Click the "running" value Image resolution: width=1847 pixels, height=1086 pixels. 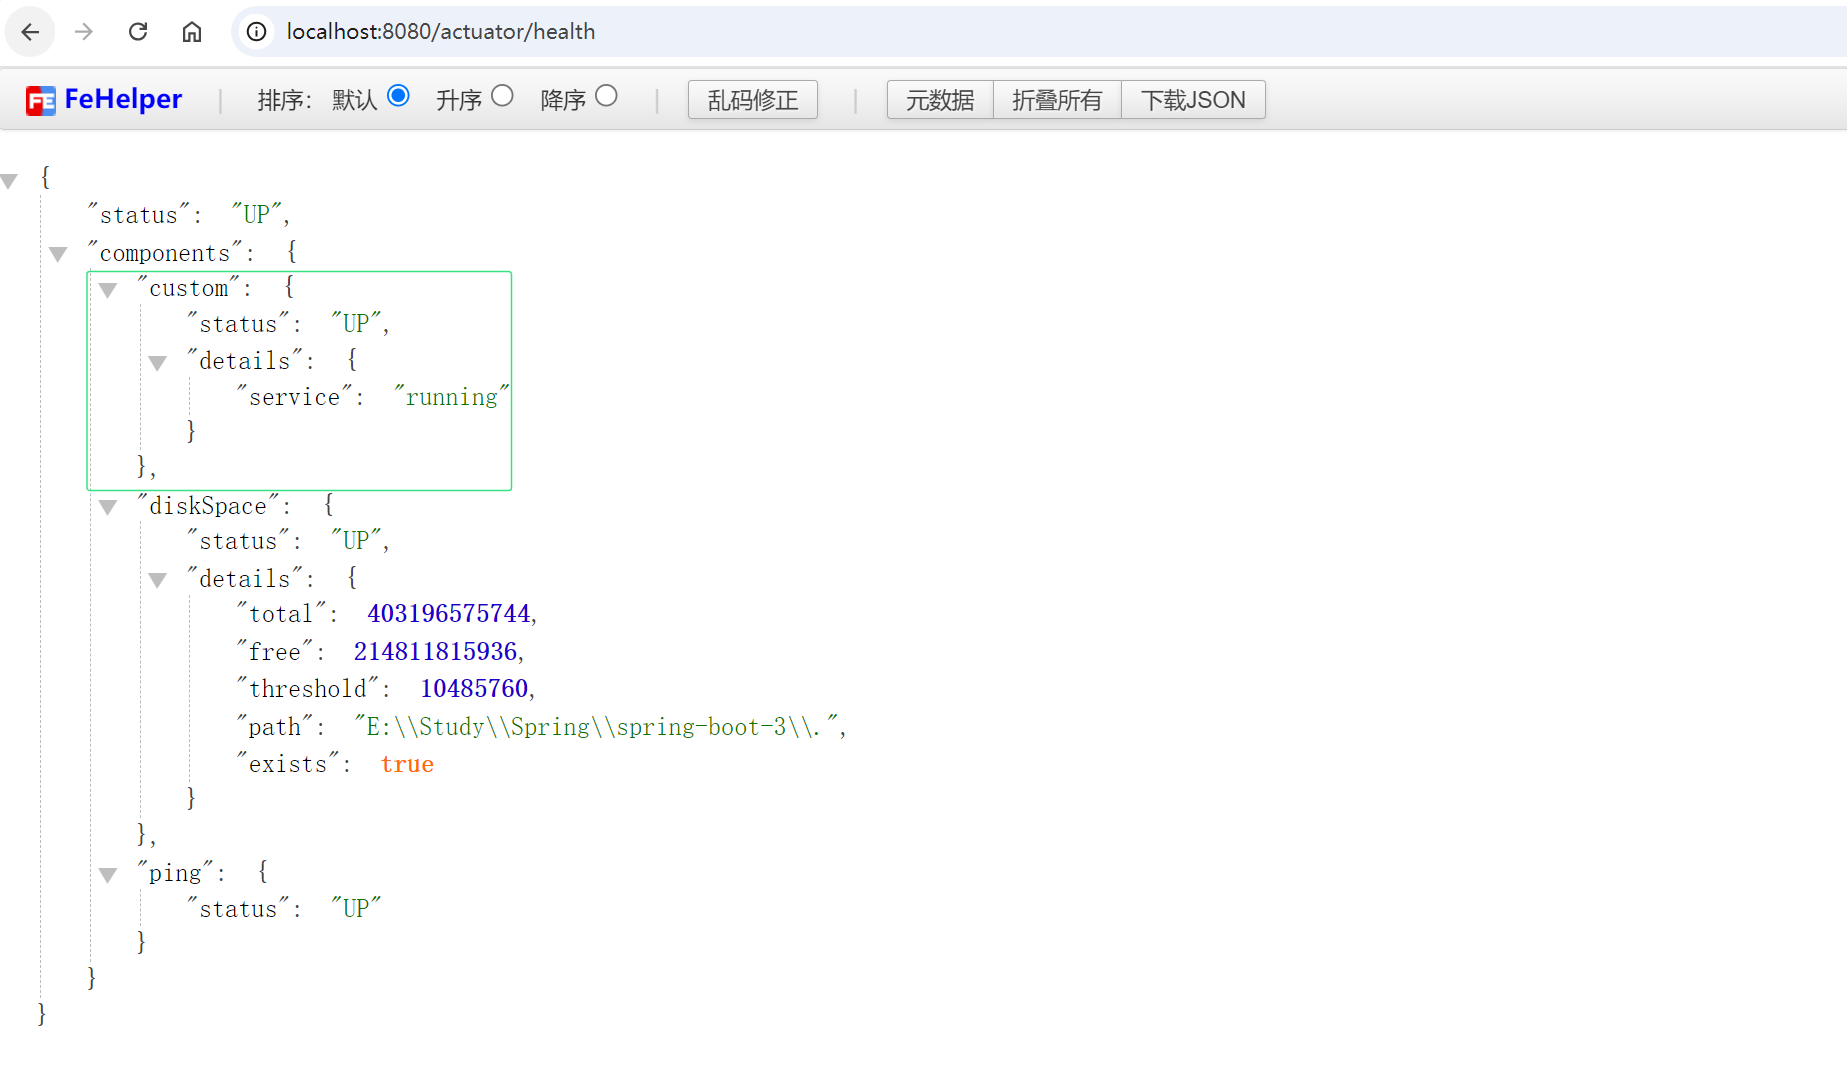[x=452, y=397]
